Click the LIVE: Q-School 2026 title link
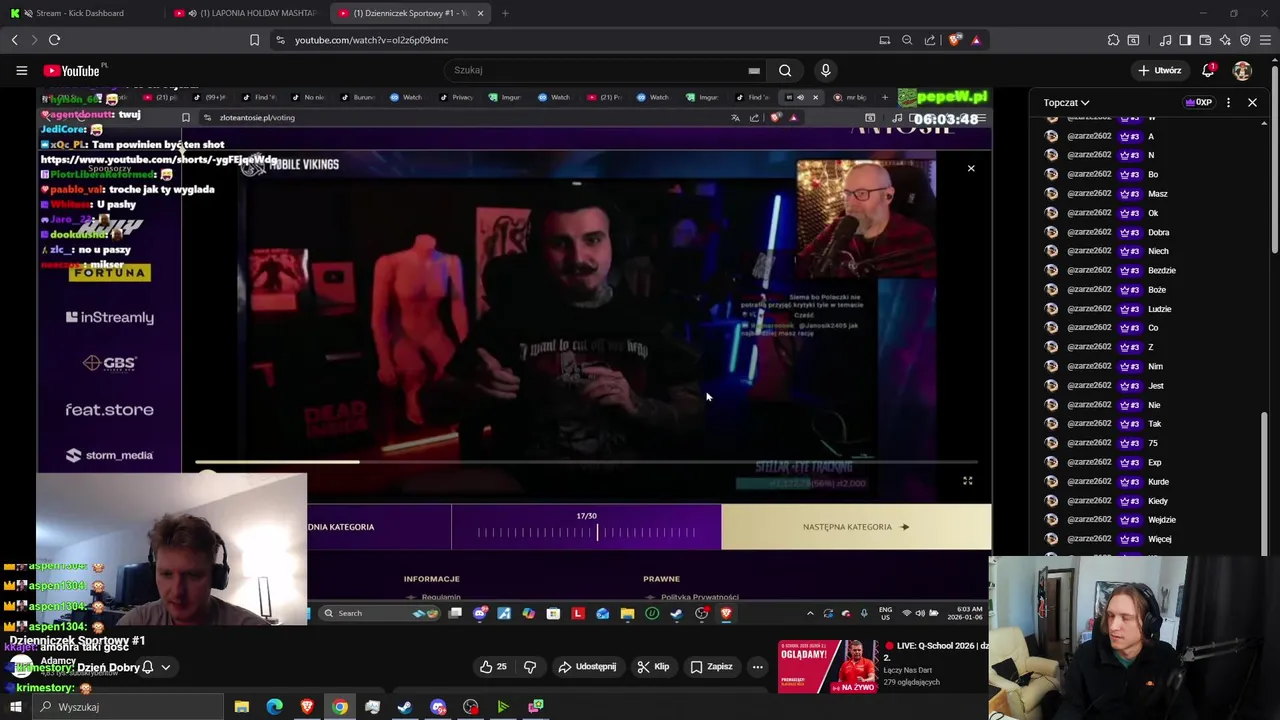This screenshot has width=1280, height=720. 936,652
